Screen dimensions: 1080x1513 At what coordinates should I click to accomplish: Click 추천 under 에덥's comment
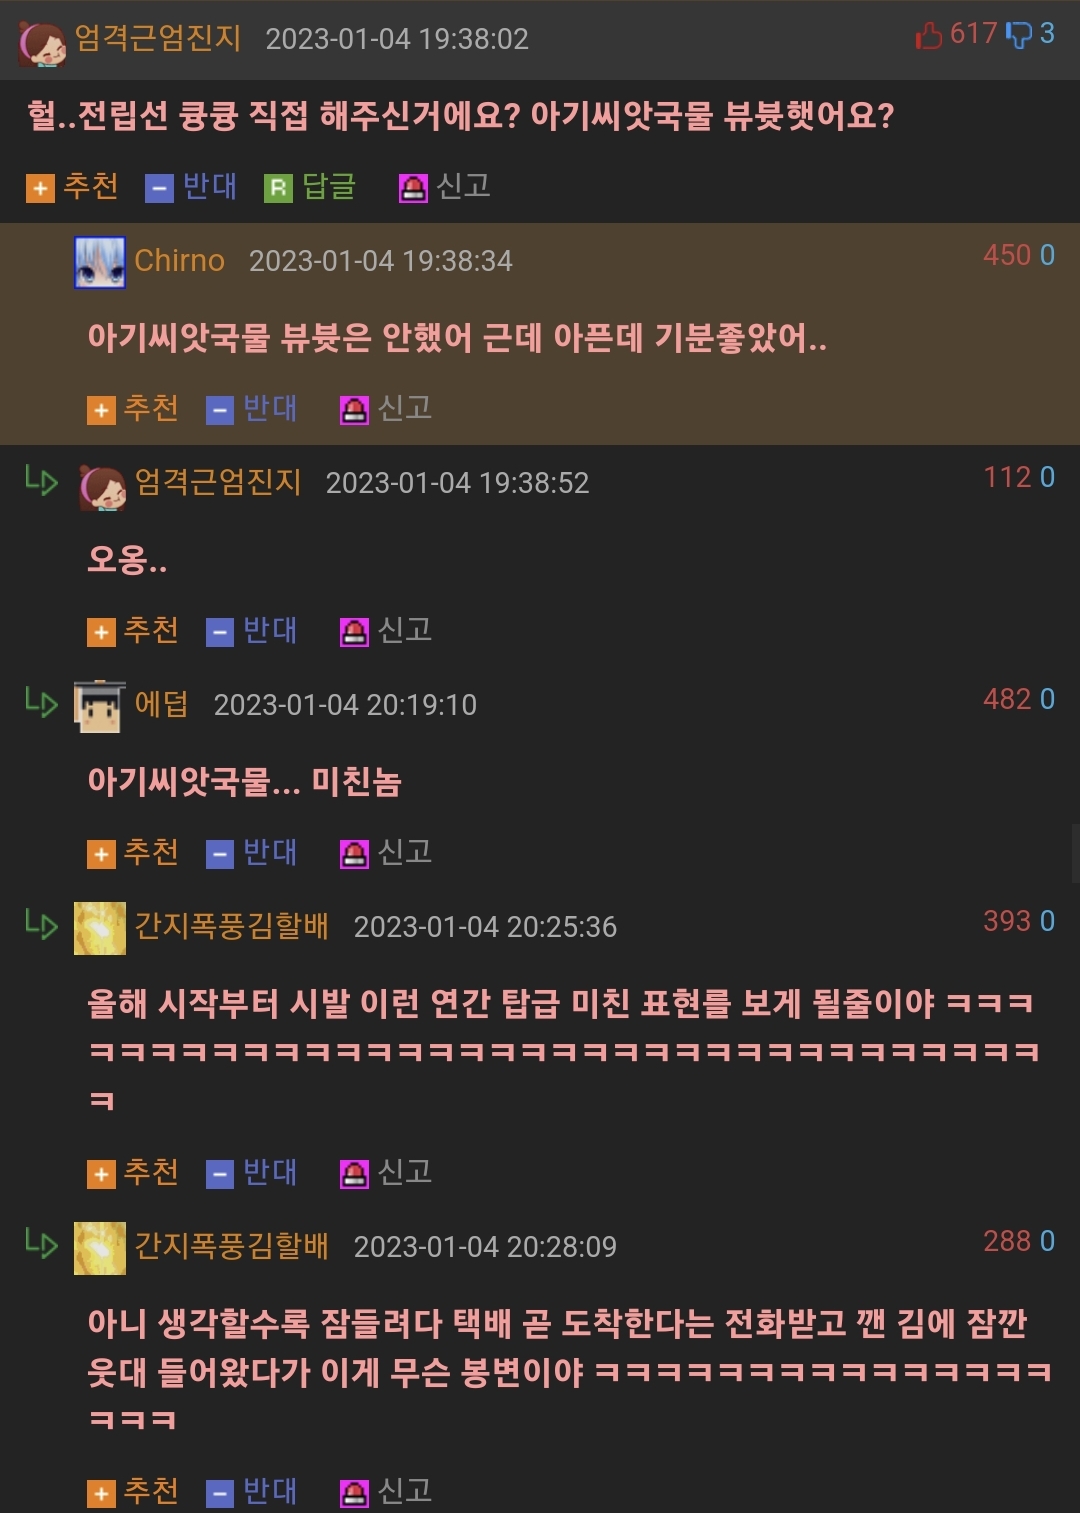pyautogui.click(x=133, y=852)
